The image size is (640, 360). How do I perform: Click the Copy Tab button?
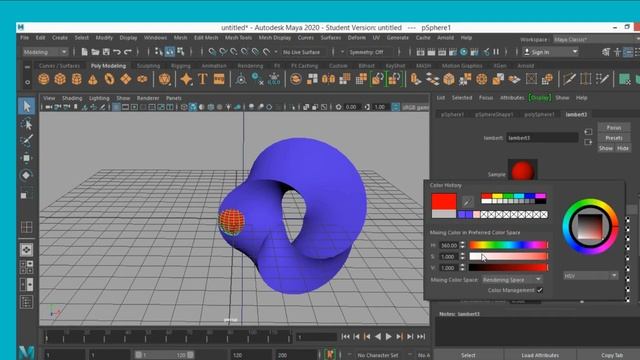click(x=612, y=355)
